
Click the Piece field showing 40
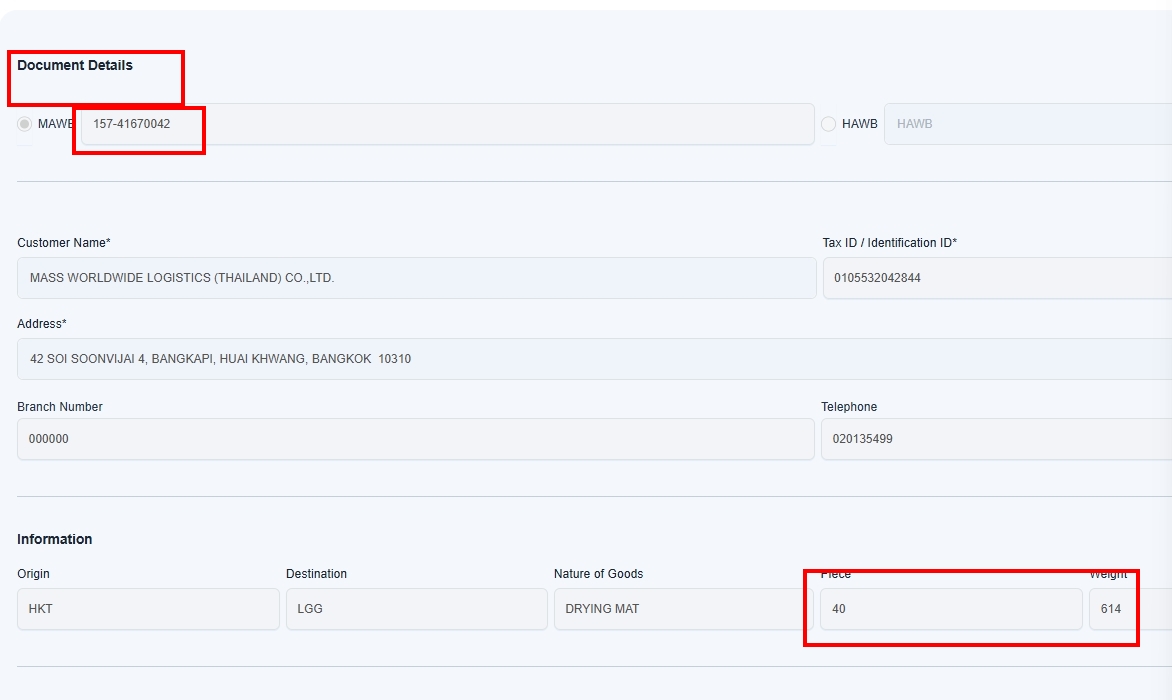point(950,609)
